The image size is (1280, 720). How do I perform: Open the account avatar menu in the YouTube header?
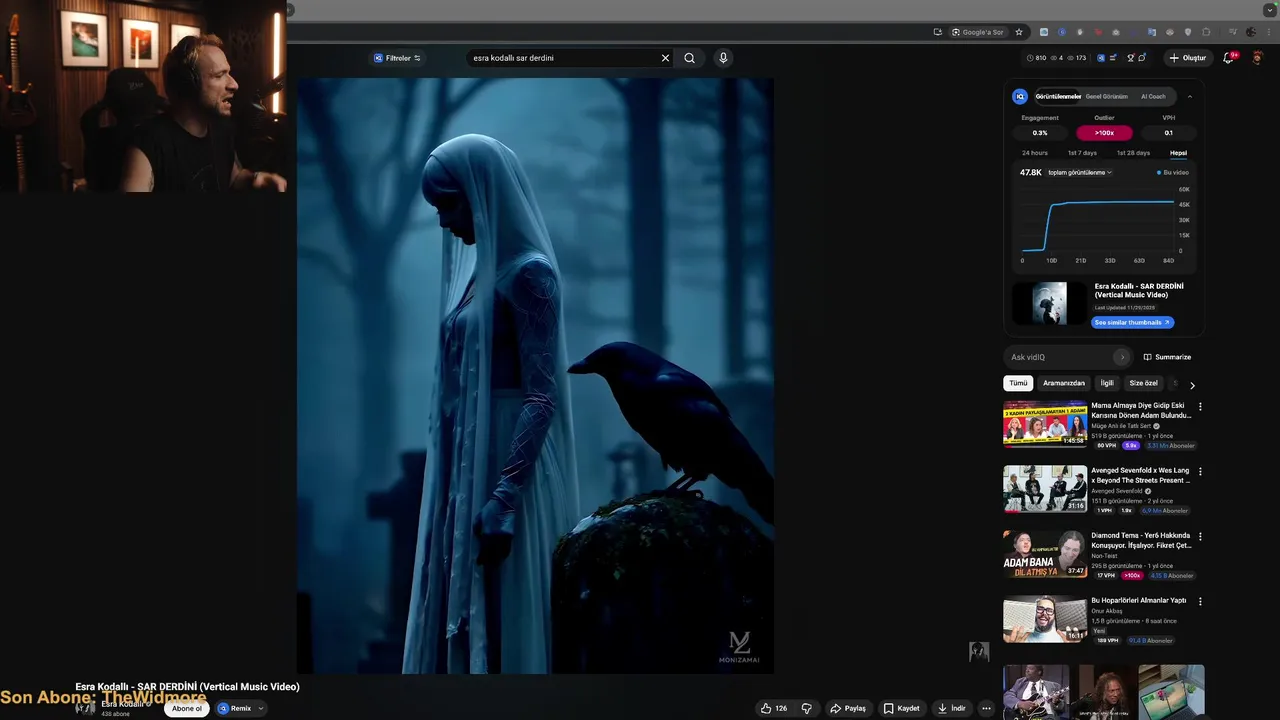click(1258, 58)
